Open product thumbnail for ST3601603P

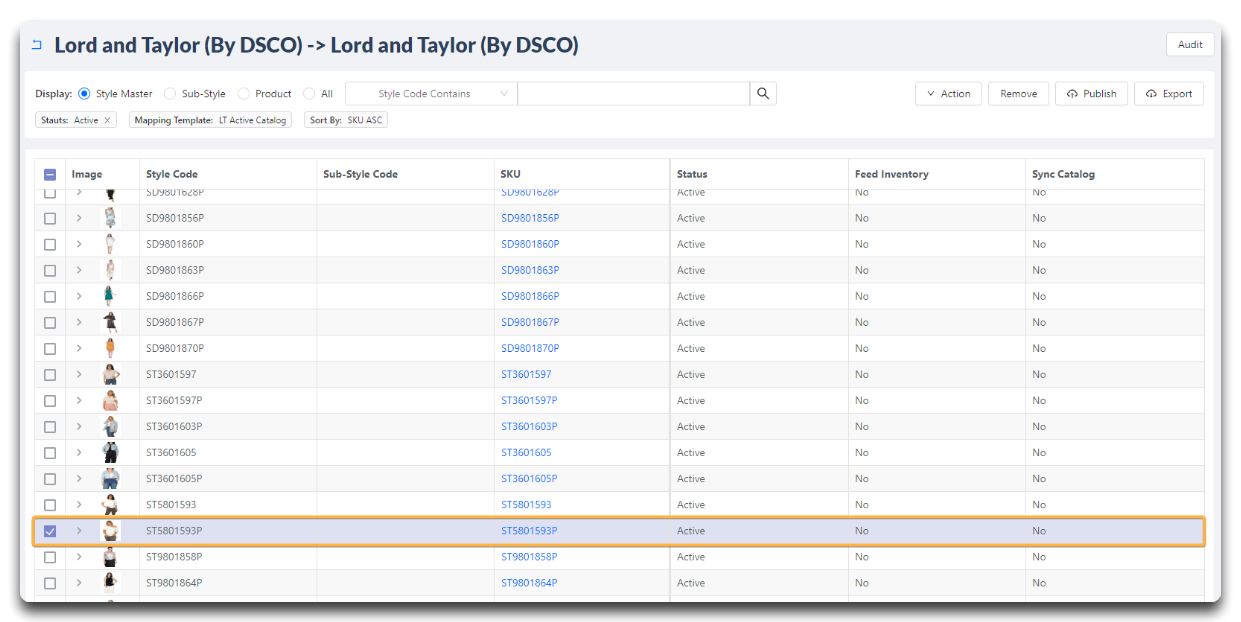[110, 426]
